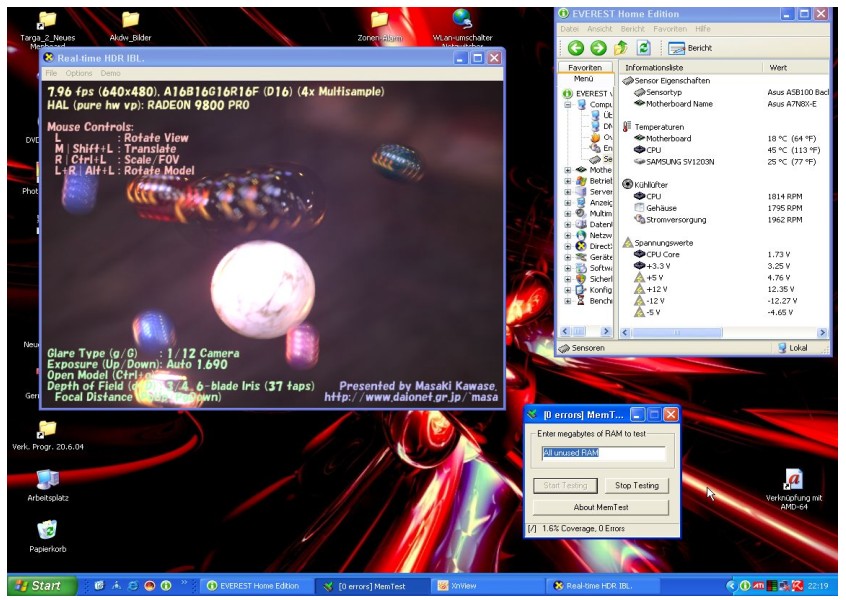The height and width of the screenshot is (600, 846).
Task: Click horizontal scrollbar thumb in EVEREST info list
Action: click(x=677, y=332)
